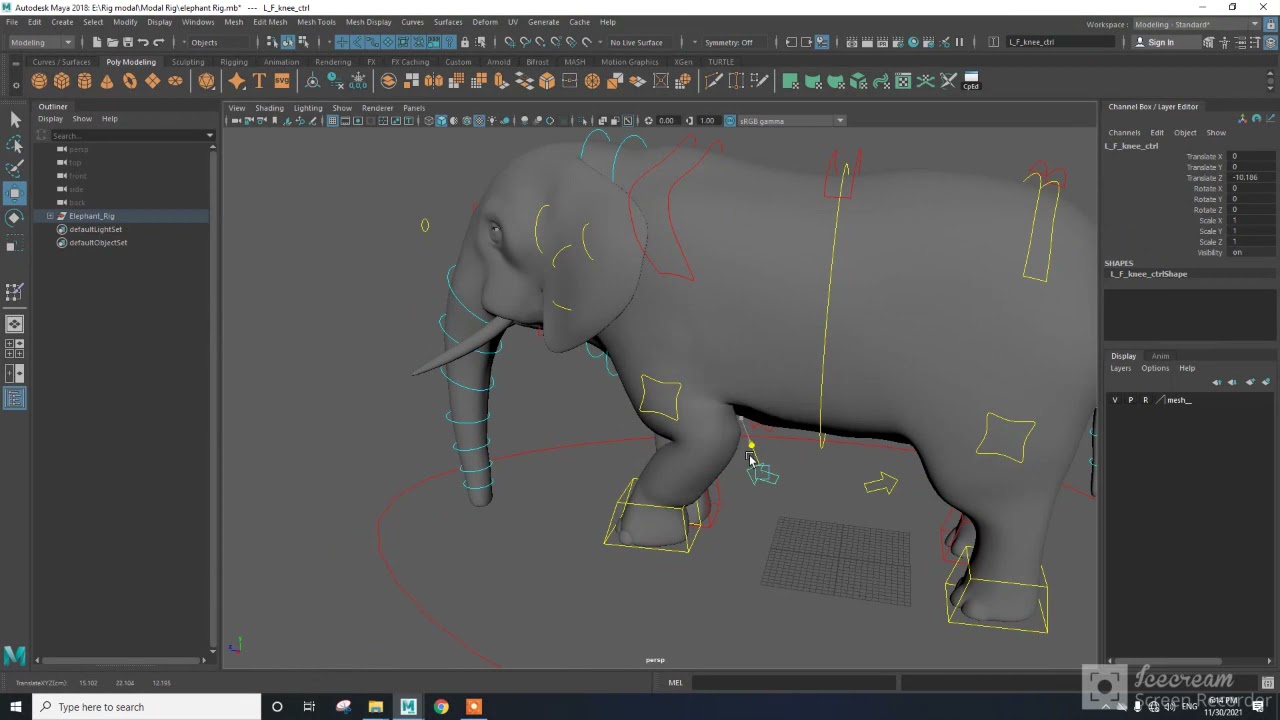1280x720 pixels.
Task: Create a polygon plane from the shelf
Action: point(153,81)
